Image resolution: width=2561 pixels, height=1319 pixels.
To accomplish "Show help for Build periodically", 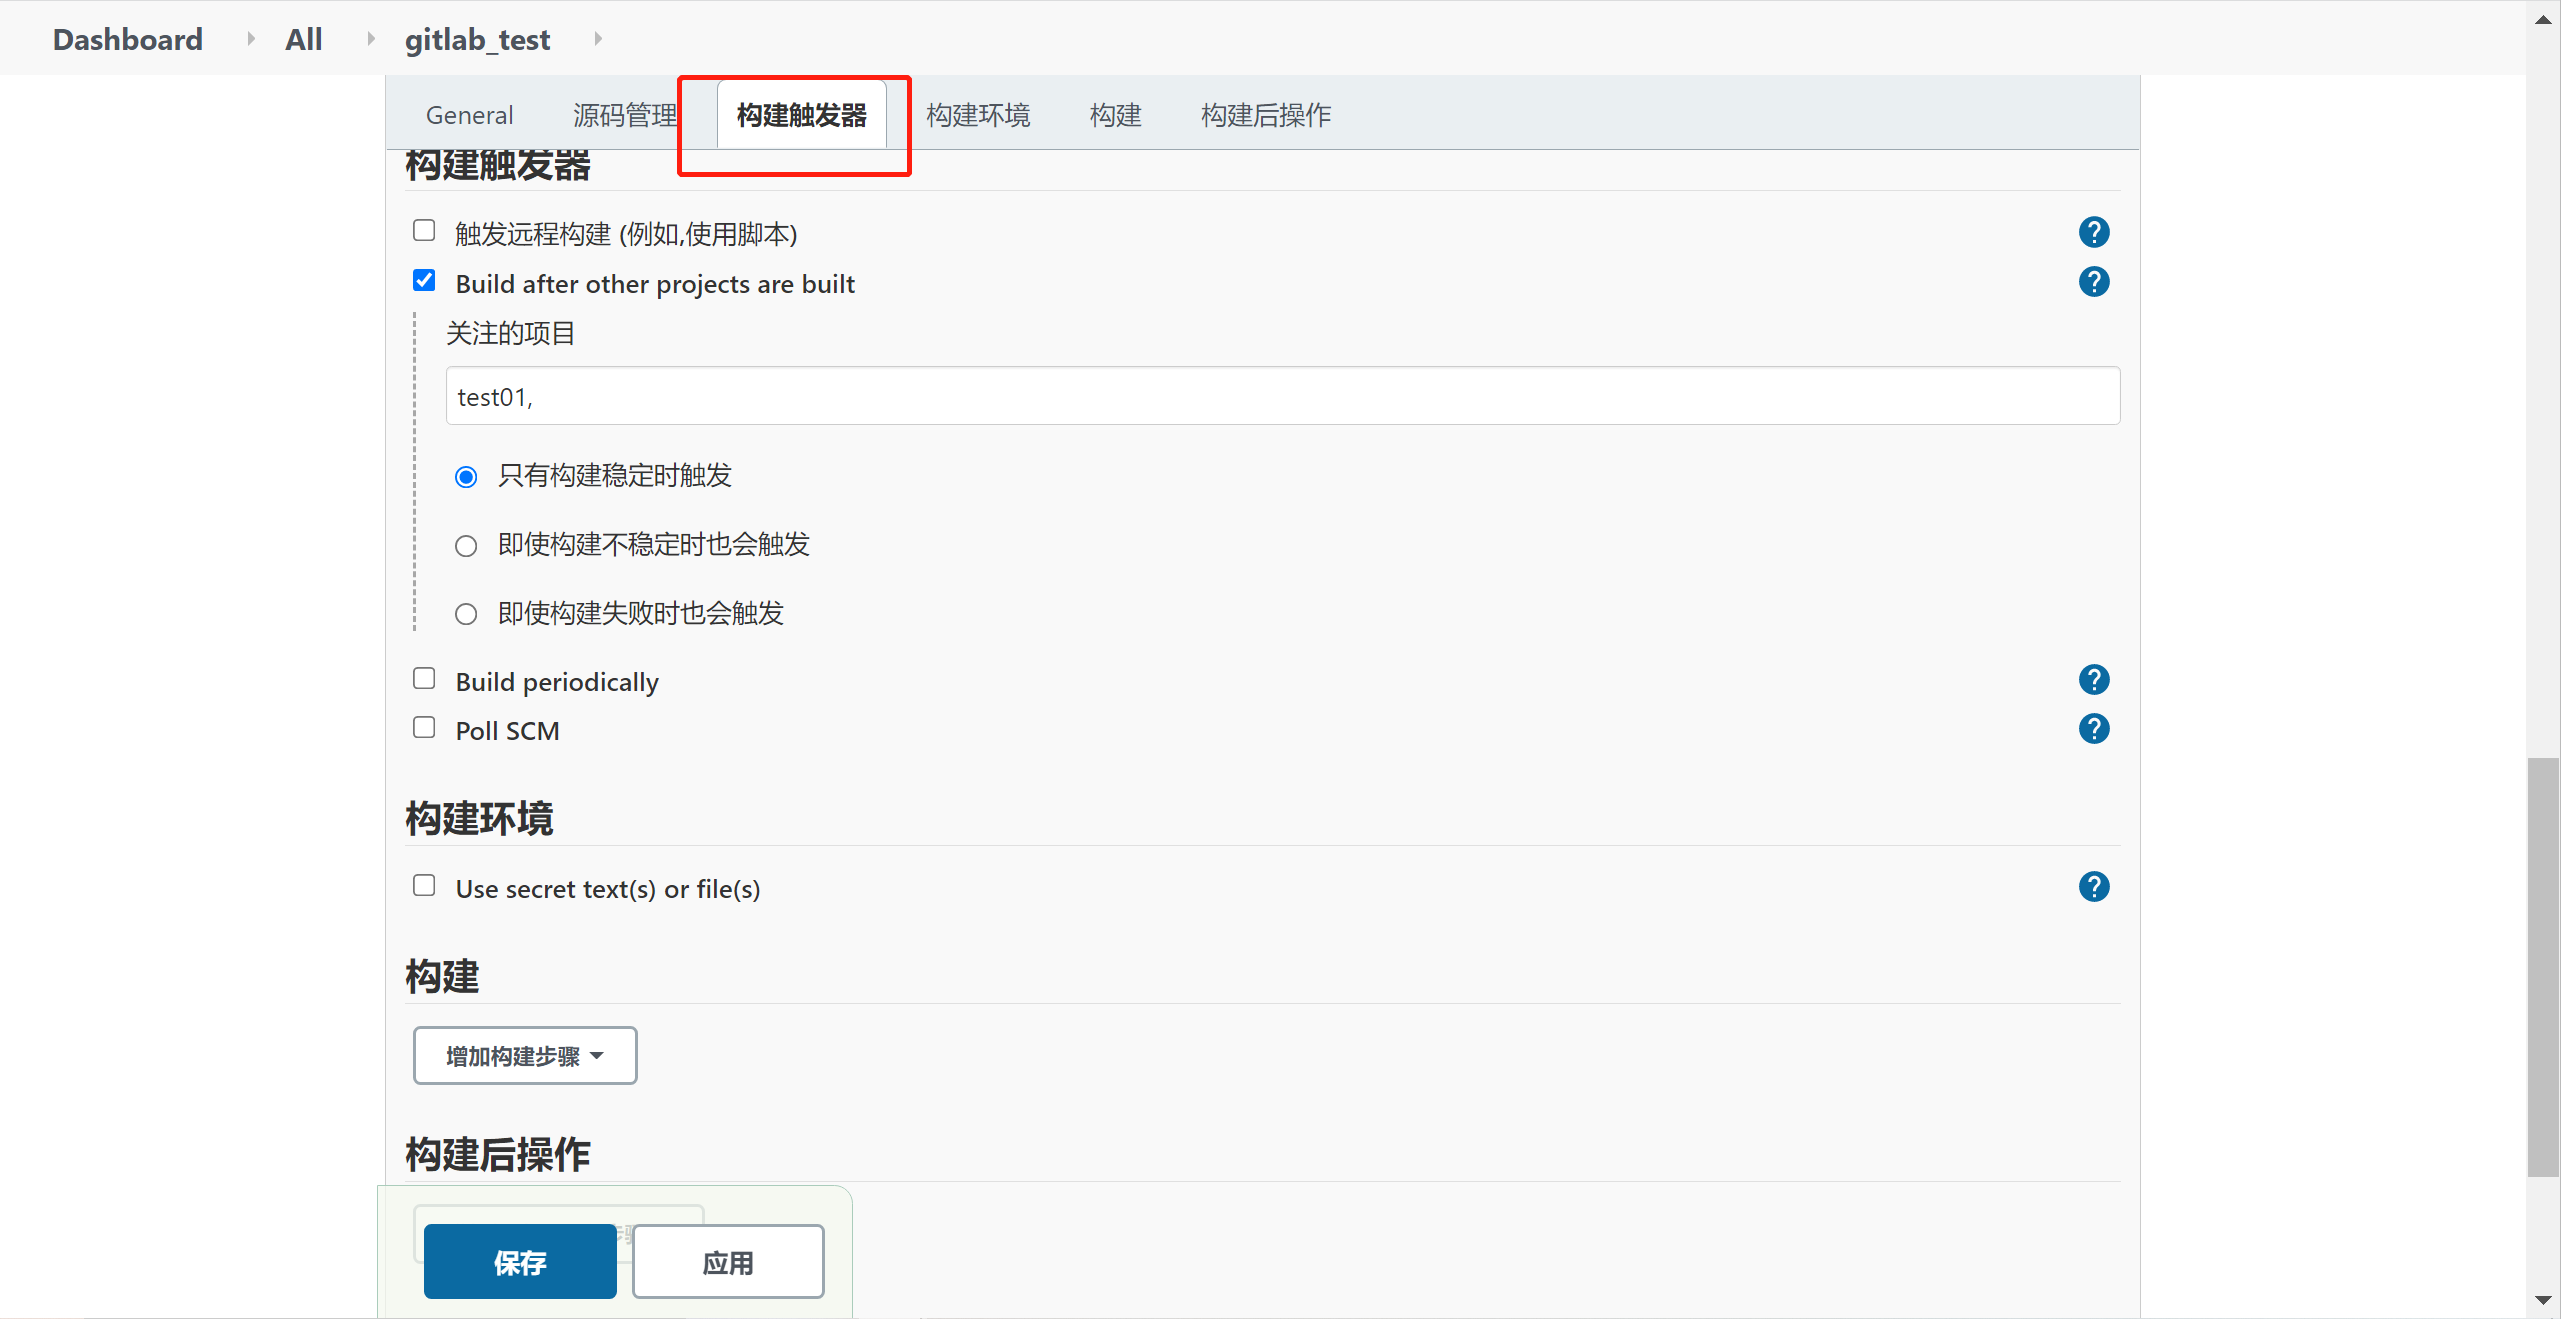I will coord(2093,680).
